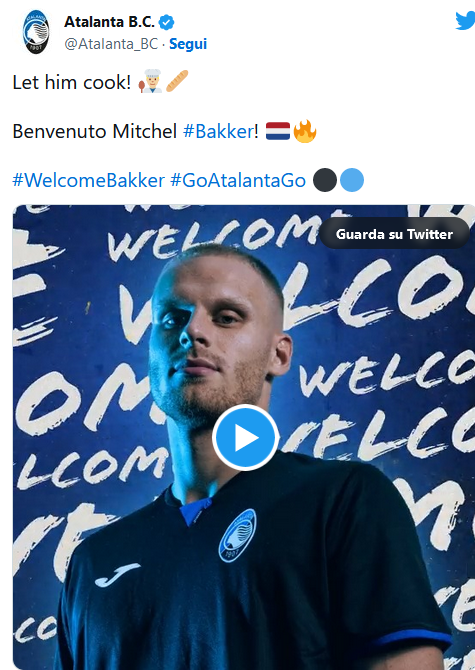Open the #GoAtalantaGo hashtag
This screenshot has height=670, width=475.
[x=238, y=180]
